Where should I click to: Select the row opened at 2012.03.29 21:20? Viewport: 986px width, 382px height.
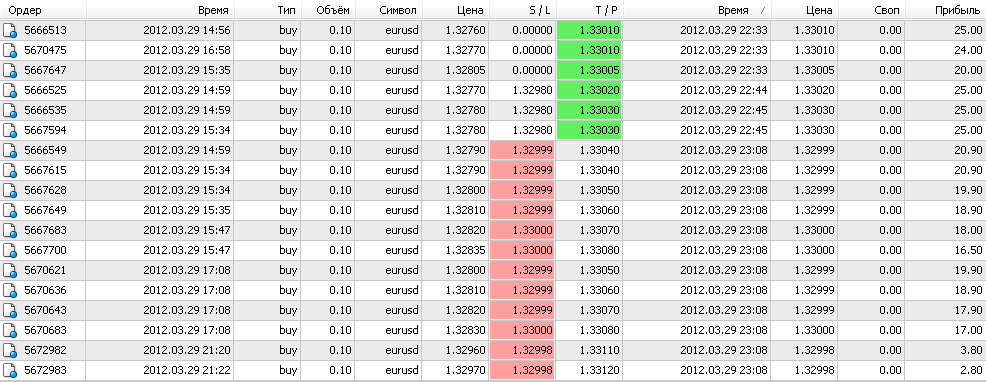tap(493, 351)
